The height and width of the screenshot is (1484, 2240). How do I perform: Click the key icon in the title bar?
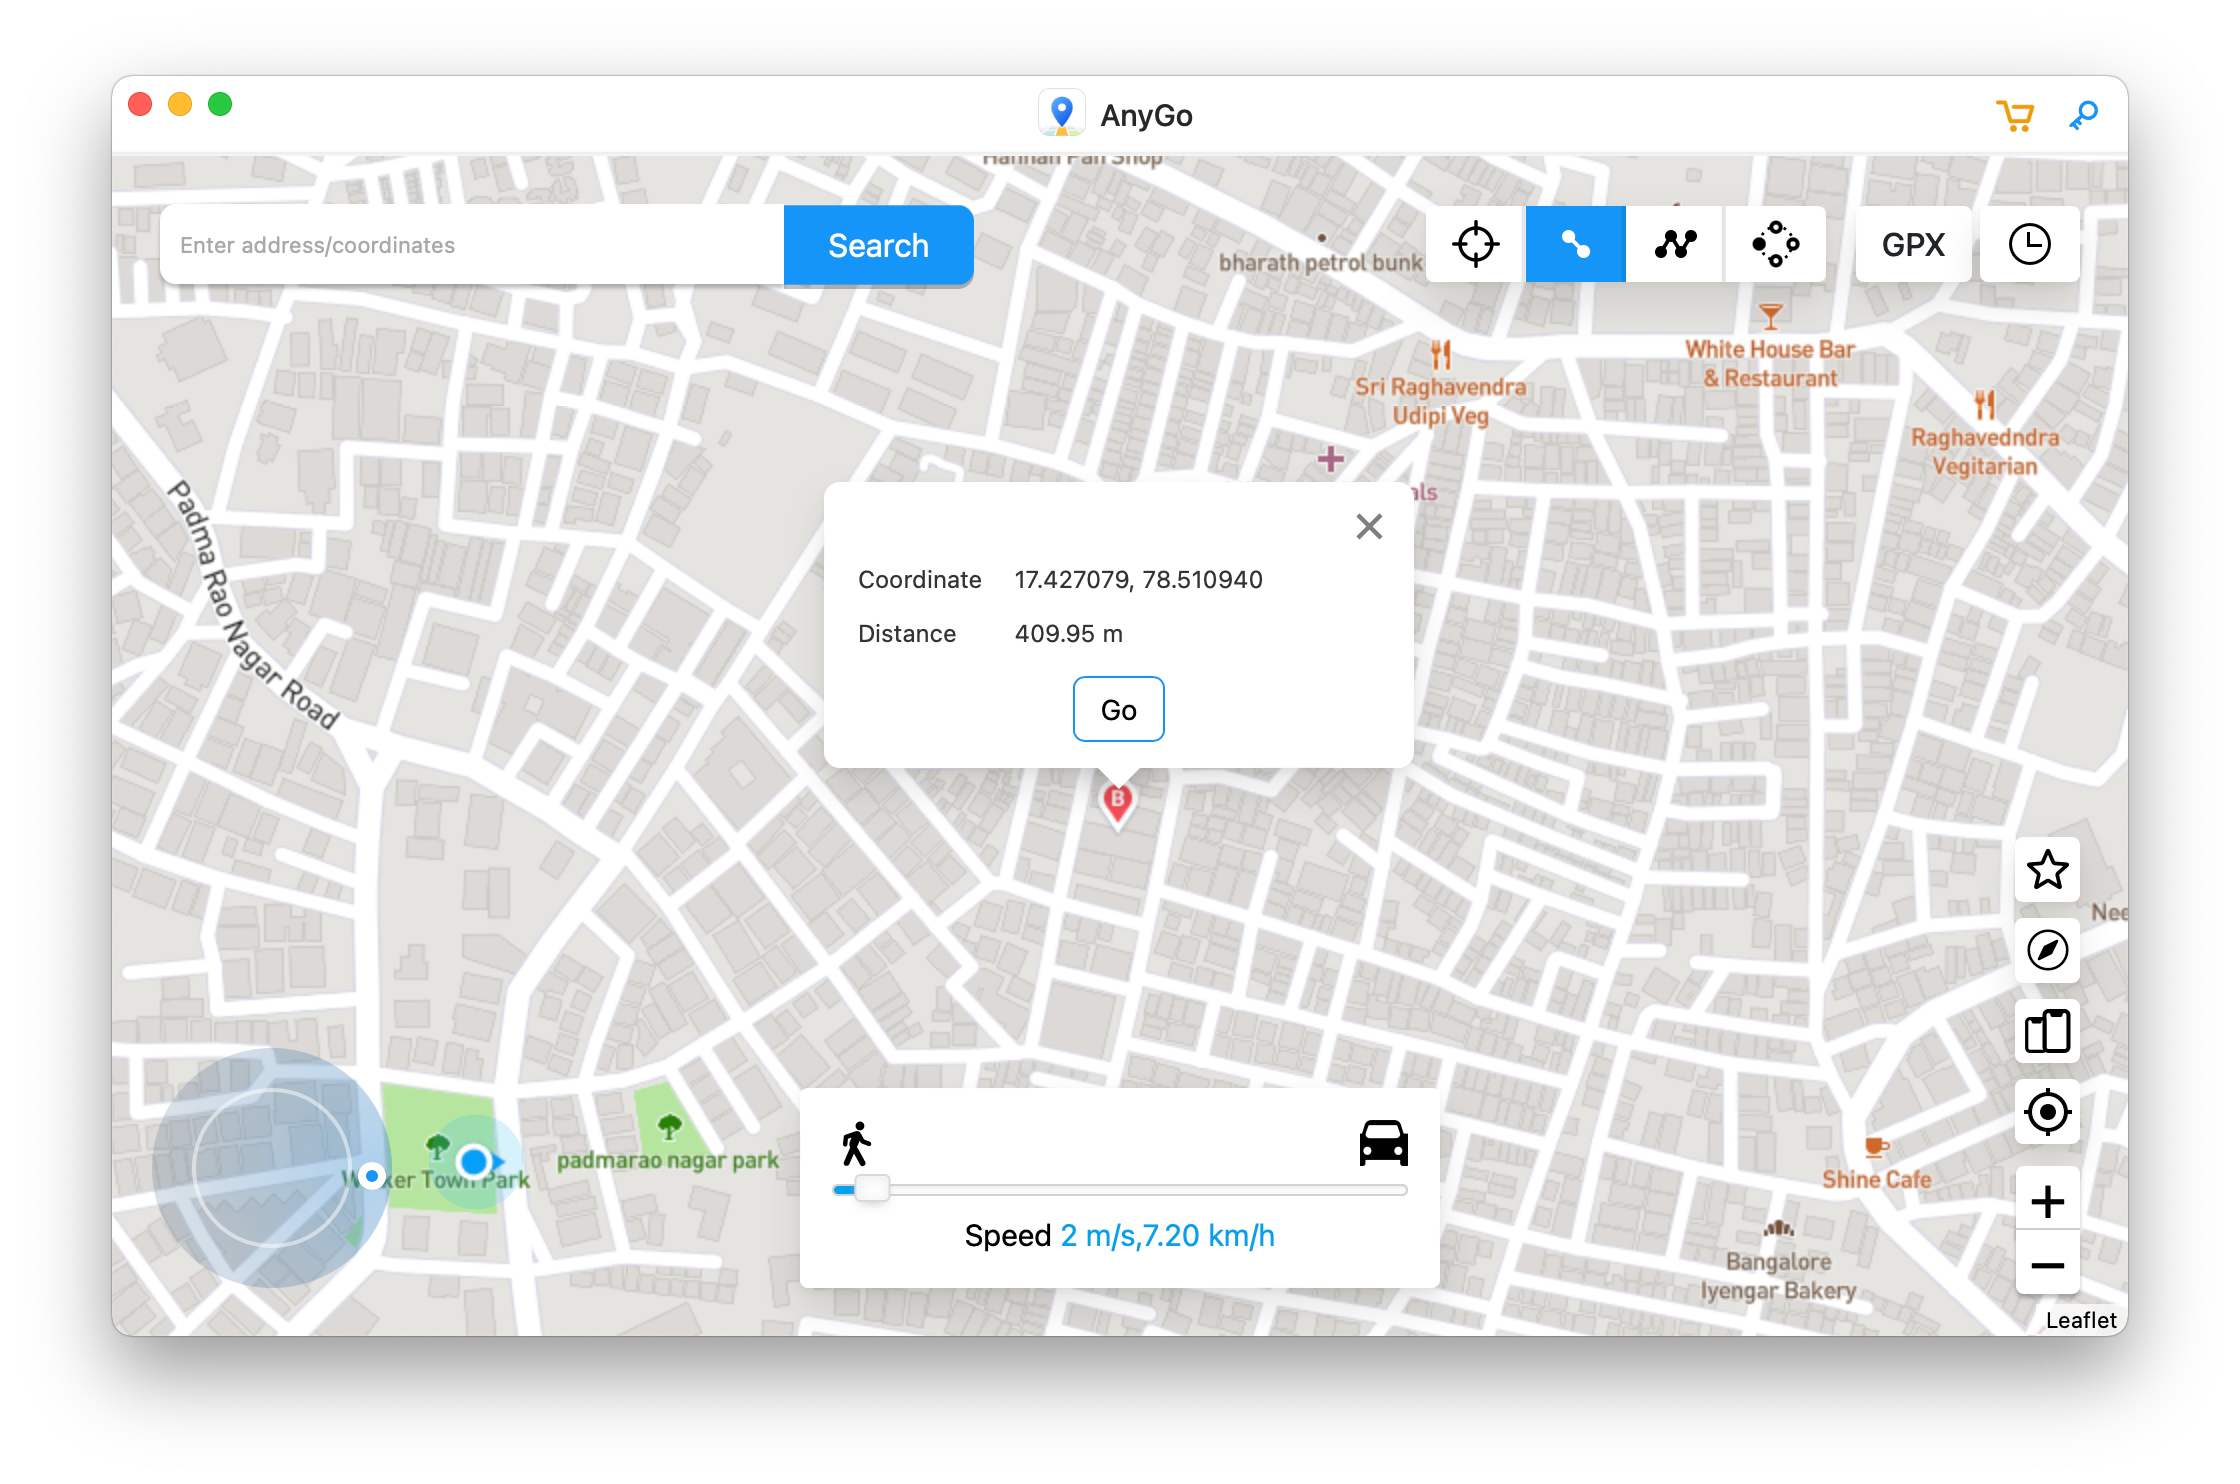pyautogui.click(x=2084, y=115)
